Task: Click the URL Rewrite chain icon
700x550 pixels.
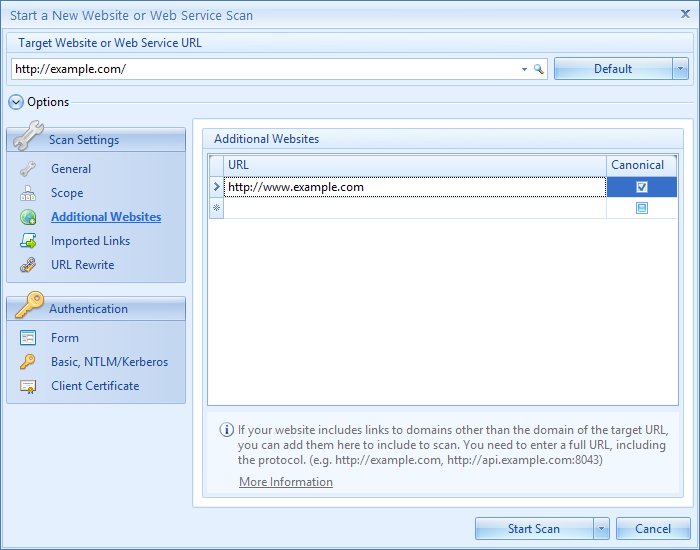Action: coord(28,265)
